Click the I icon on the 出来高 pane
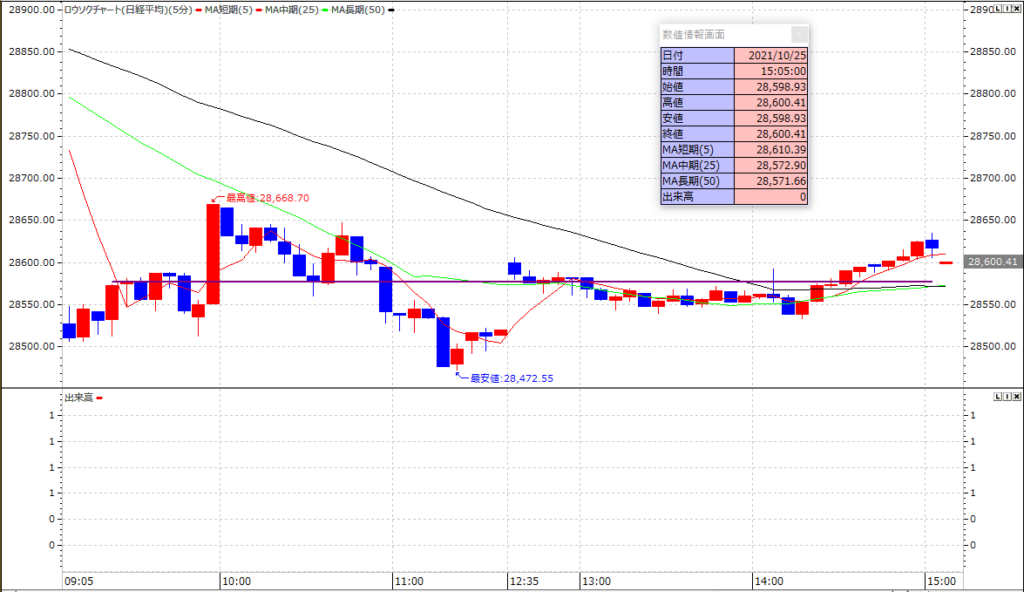Screen dimensions: 1024x592 pyautogui.click(x=1007, y=397)
